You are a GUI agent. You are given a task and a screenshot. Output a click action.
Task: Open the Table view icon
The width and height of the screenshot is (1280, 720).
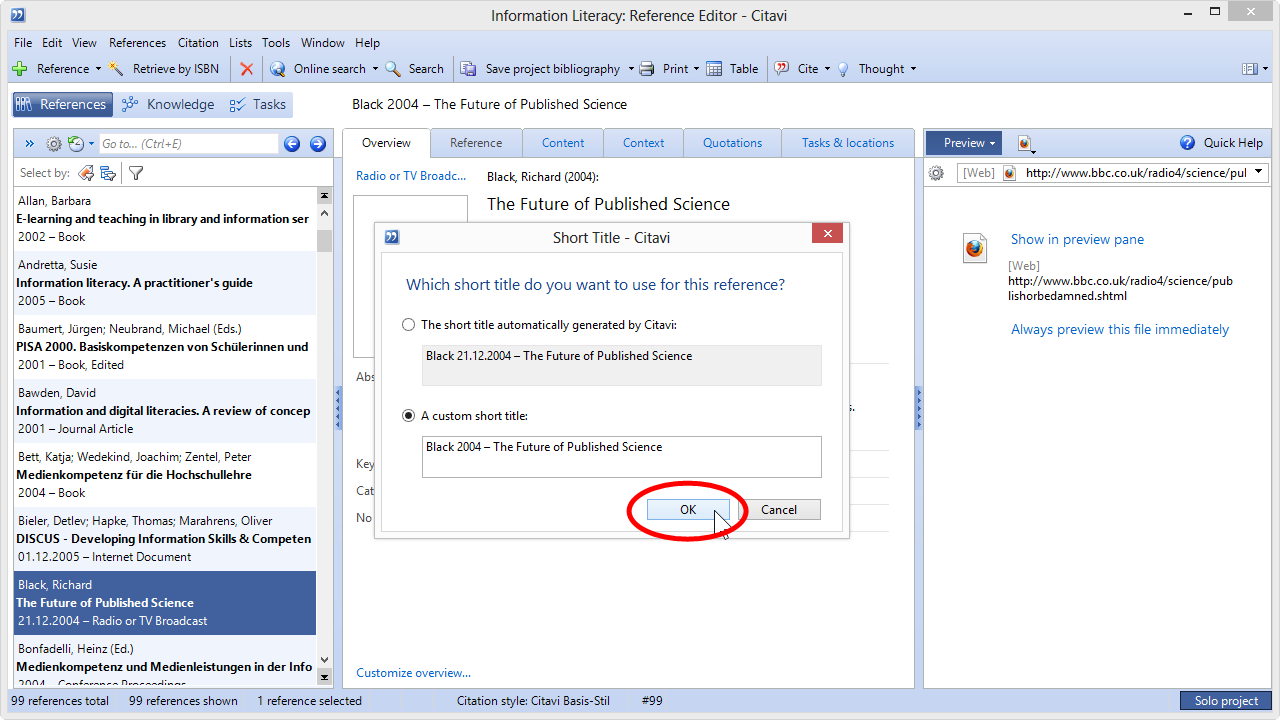[x=714, y=69]
